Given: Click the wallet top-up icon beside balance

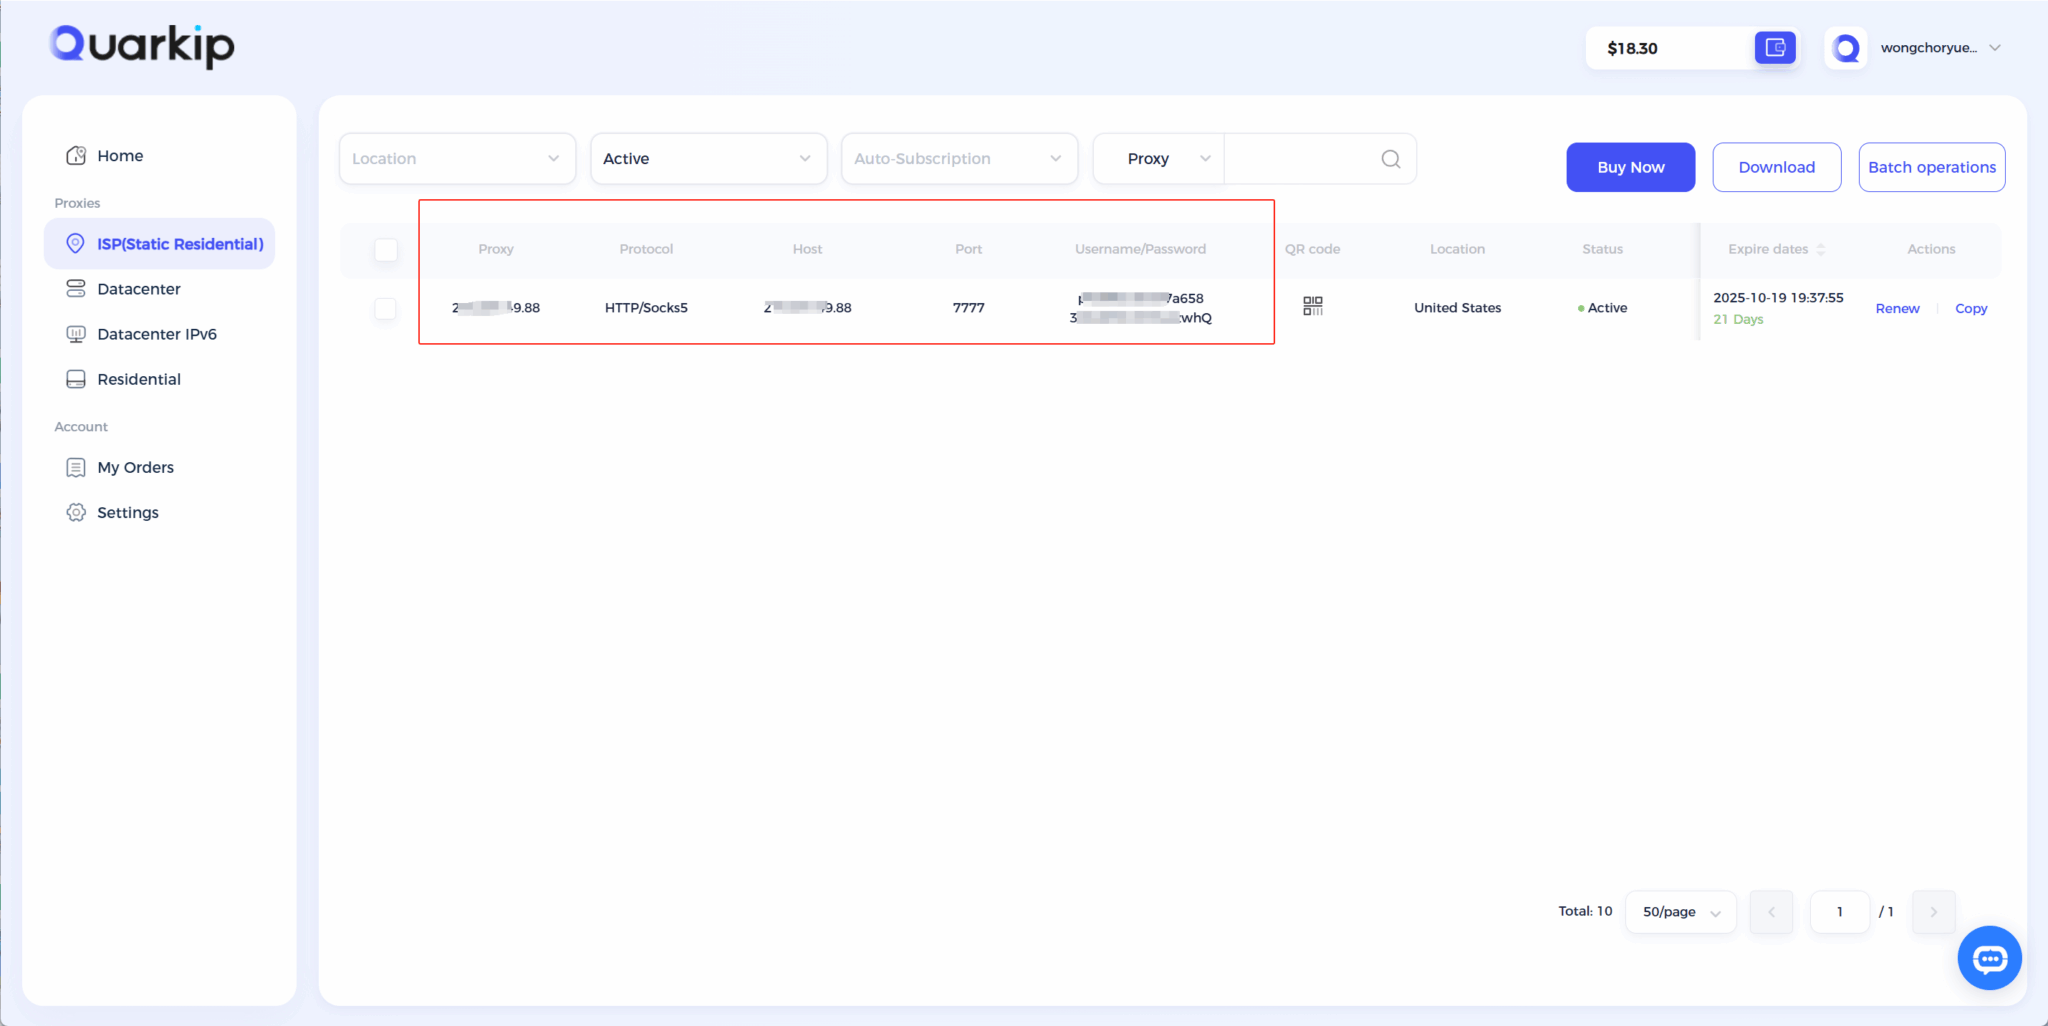Looking at the screenshot, I should [x=1774, y=47].
